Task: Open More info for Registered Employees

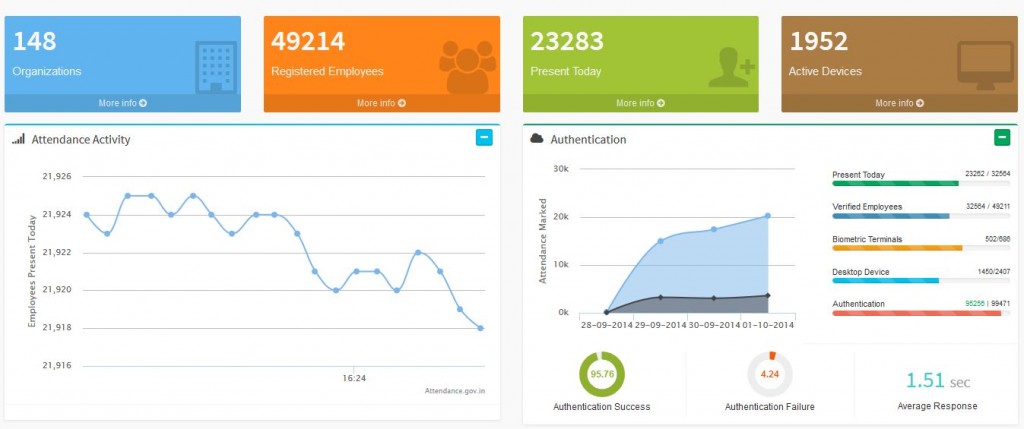Action: pyautogui.click(x=381, y=103)
